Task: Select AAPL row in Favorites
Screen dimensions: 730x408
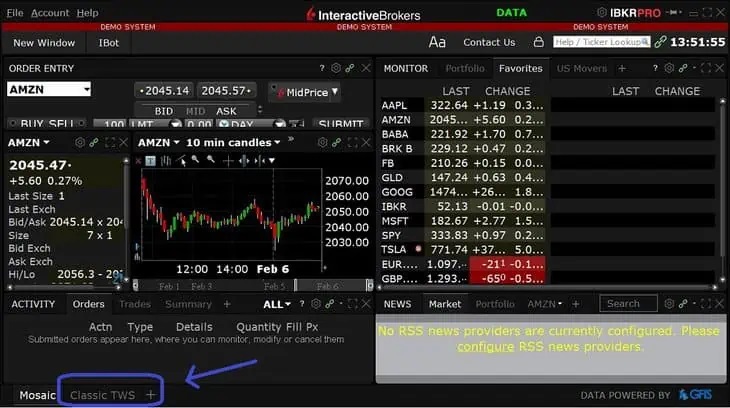Action: tap(462, 105)
